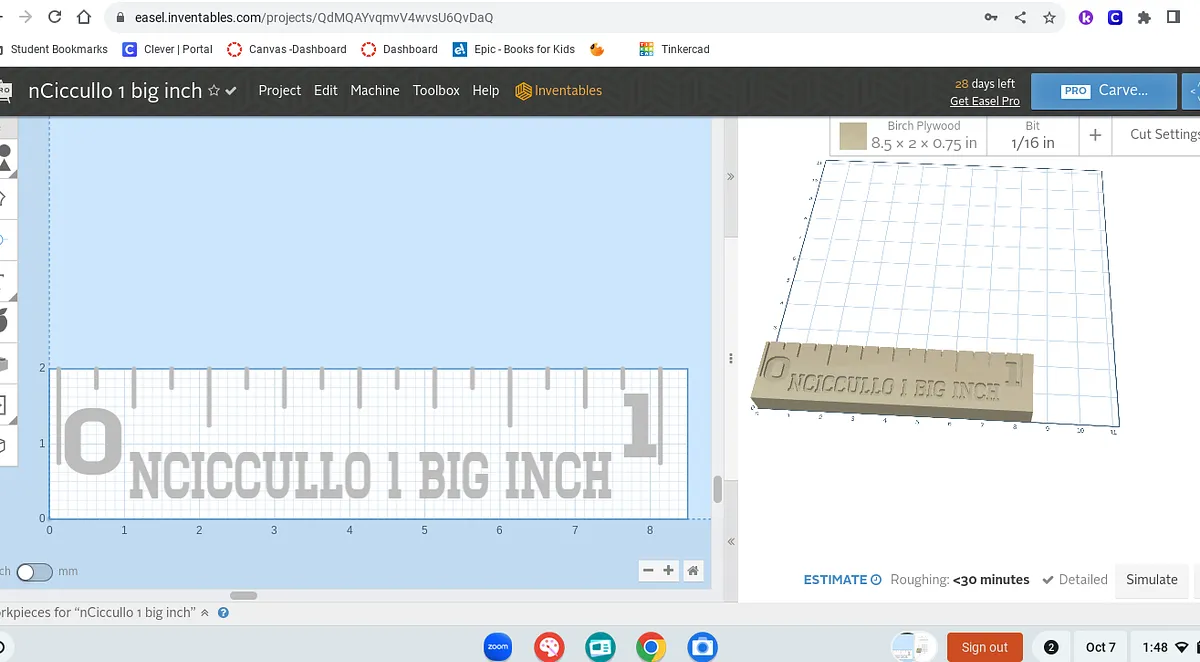The width and height of the screenshot is (1200, 662).
Task: Collapse the 3D preview pane arrows
Action: point(730,177)
